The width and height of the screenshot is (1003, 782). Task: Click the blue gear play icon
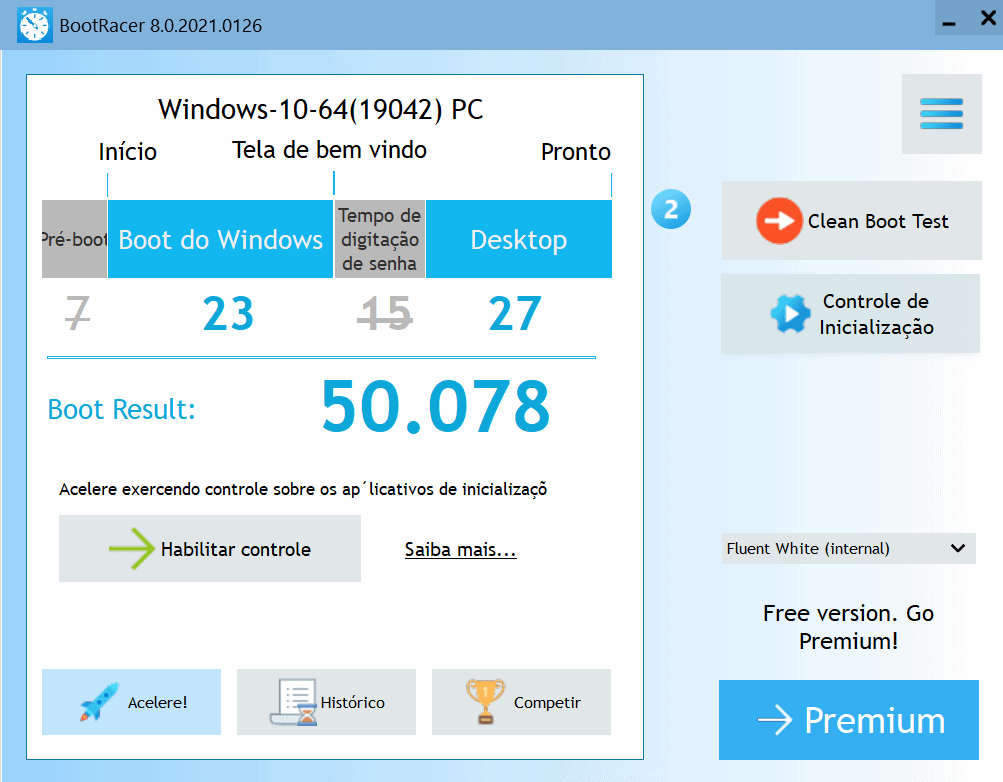click(790, 313)
